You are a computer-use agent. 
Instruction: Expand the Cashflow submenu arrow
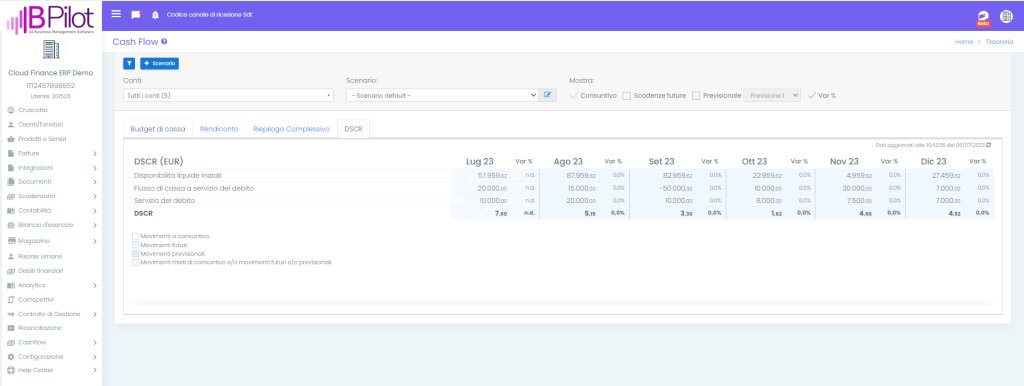point(95,342)
